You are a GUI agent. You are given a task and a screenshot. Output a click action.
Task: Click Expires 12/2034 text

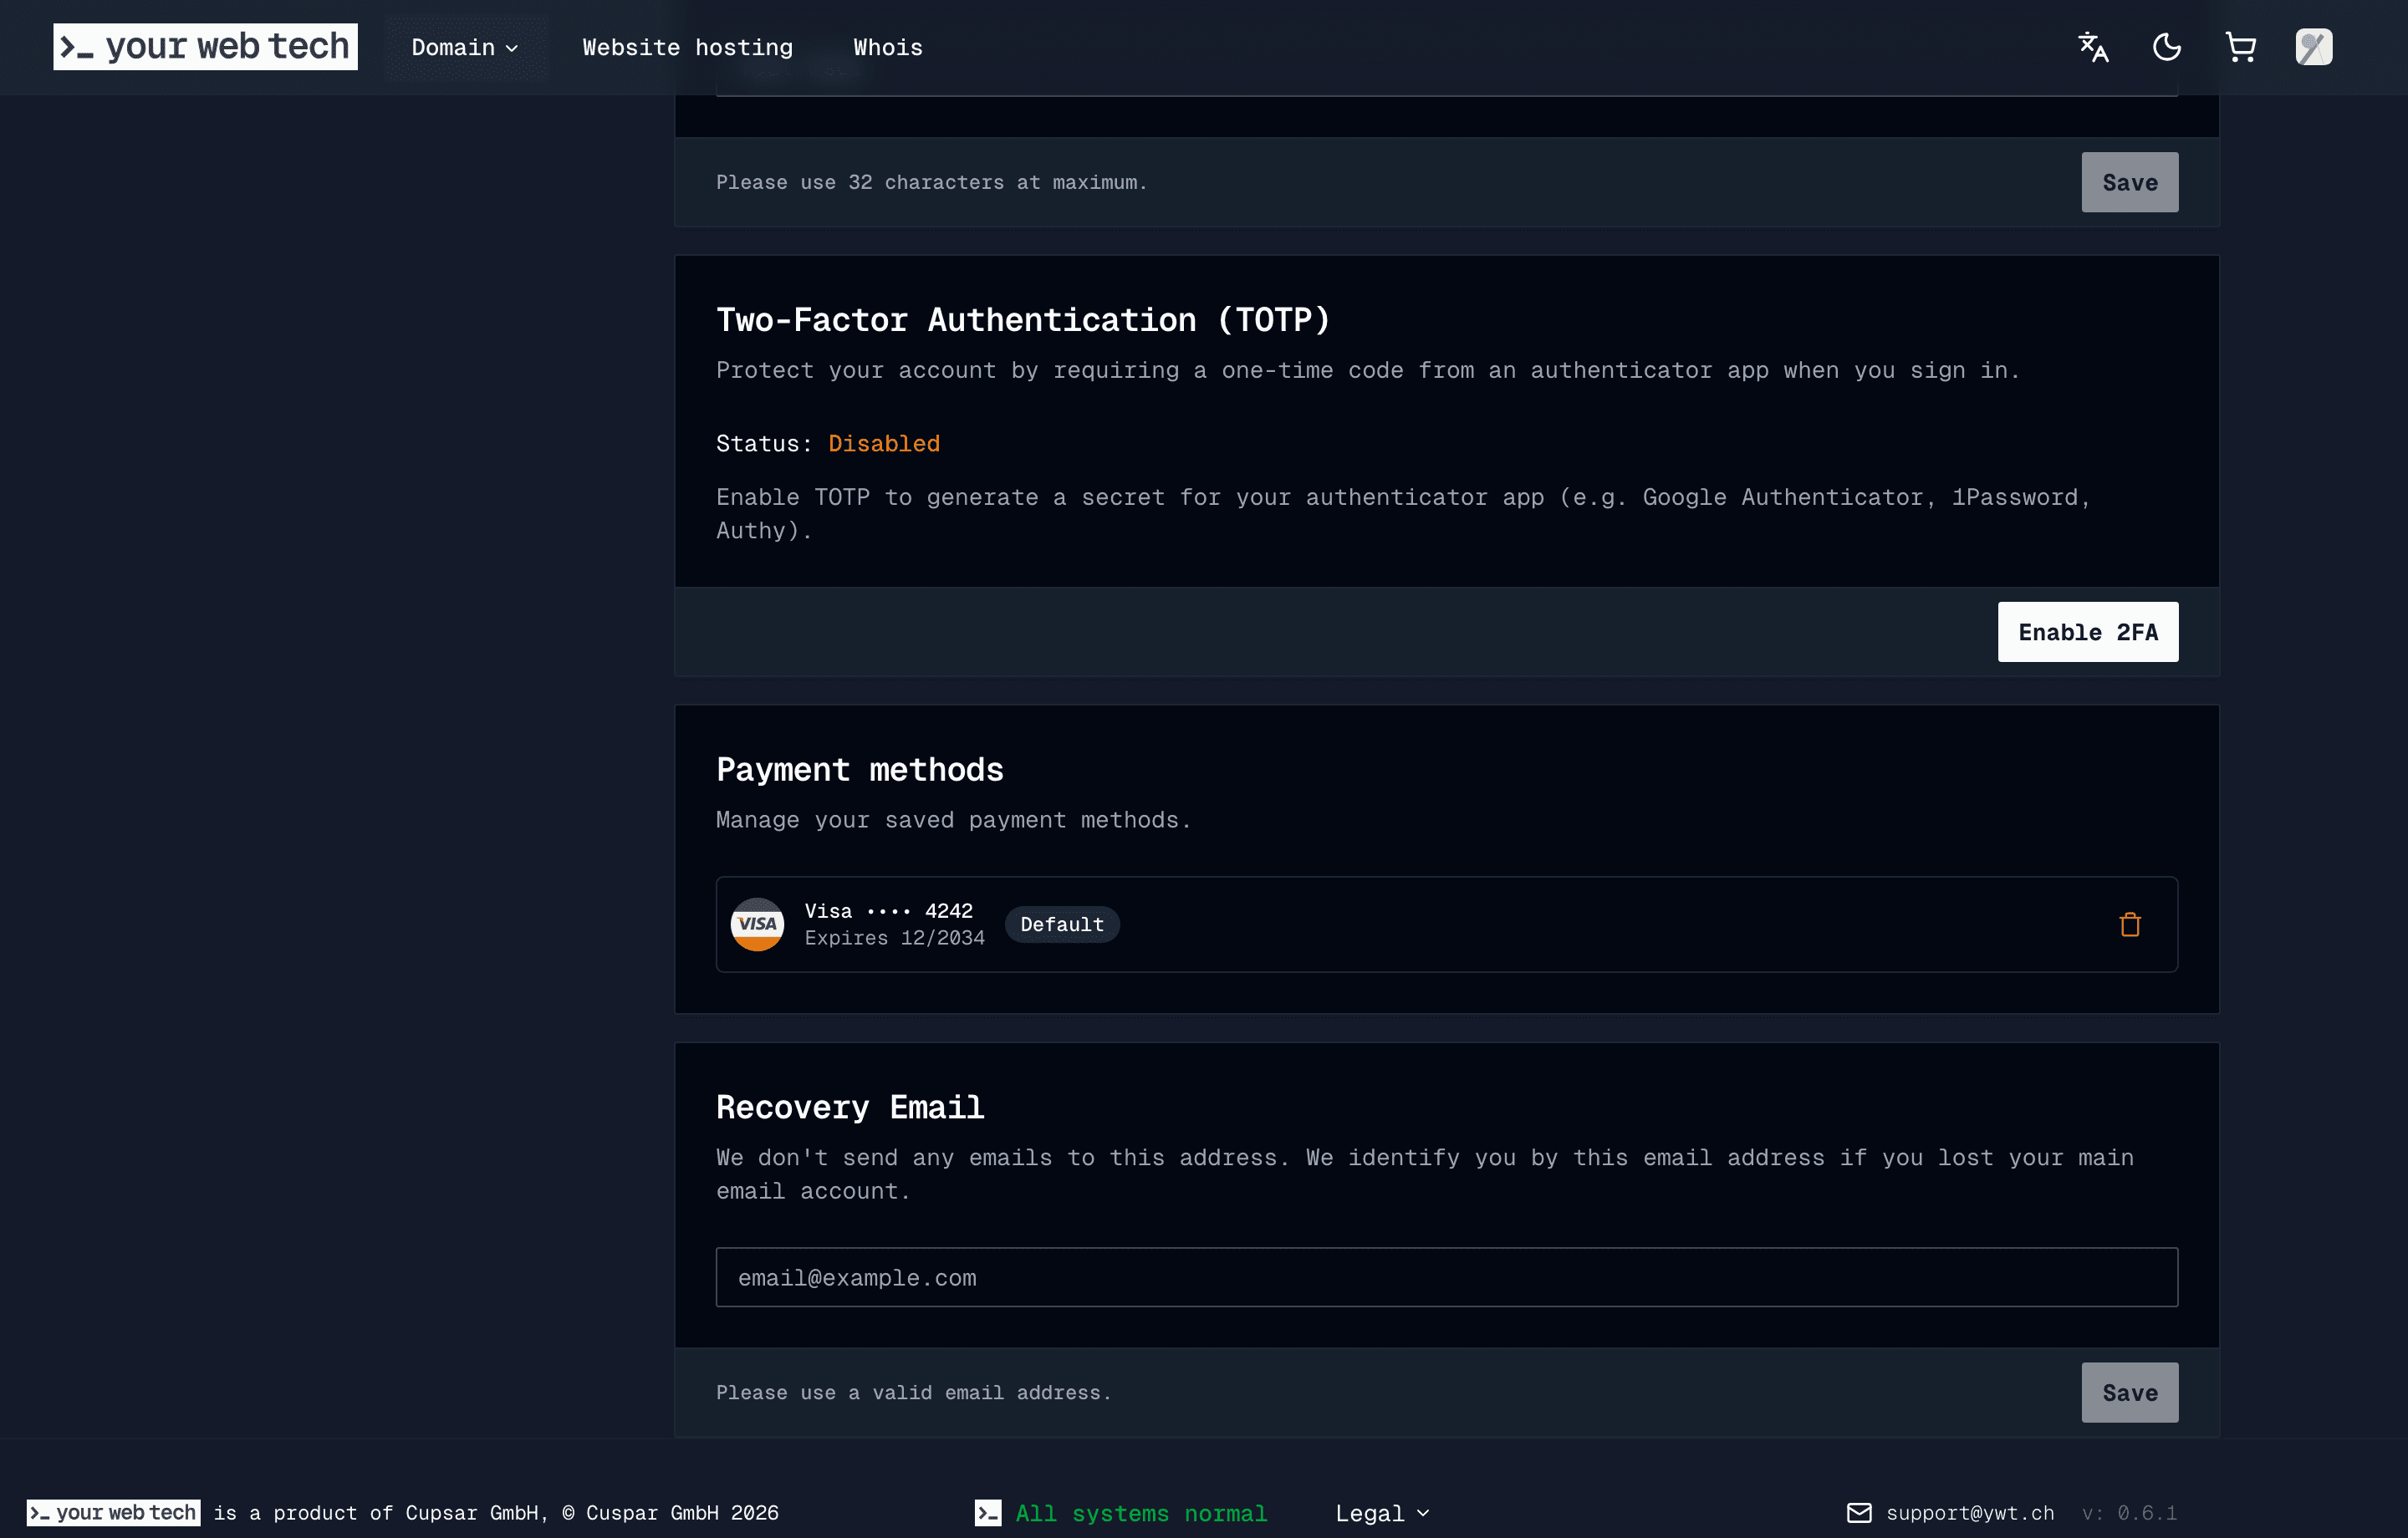pyautogui.click(x=894, y=938)
